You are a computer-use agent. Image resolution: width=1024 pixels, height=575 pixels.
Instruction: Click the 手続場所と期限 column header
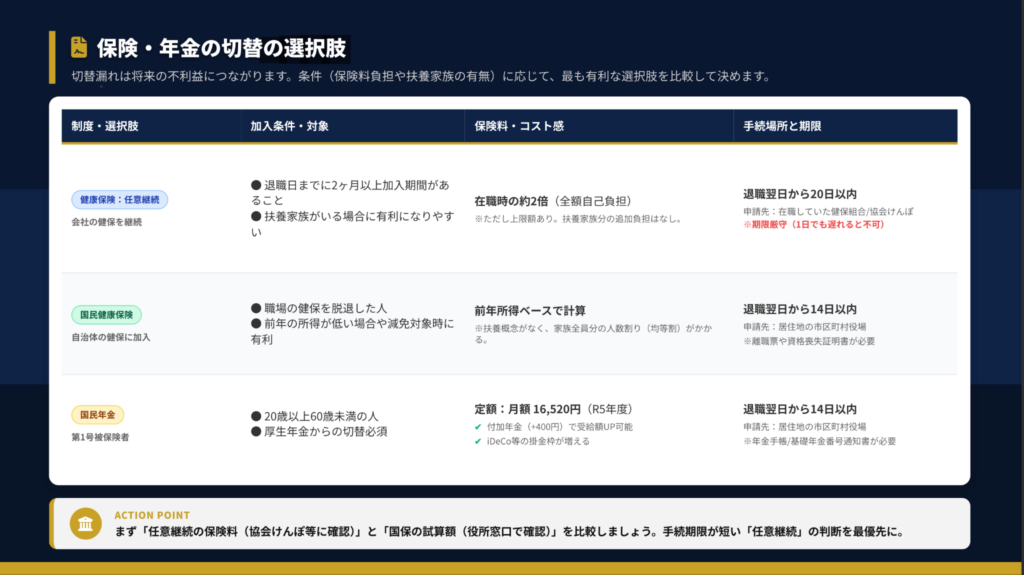coord(782,127)
